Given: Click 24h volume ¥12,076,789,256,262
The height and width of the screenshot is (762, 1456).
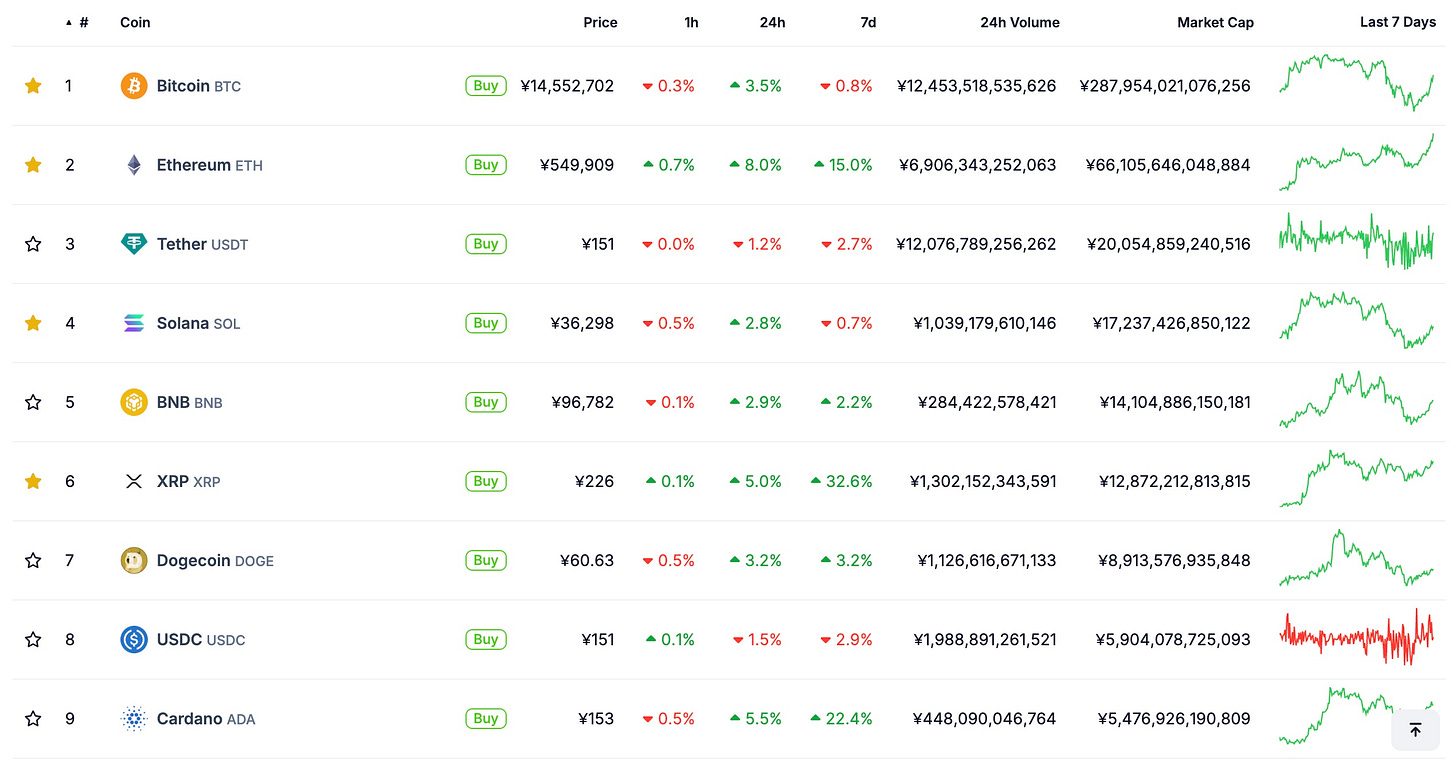Looking at the screenshot, I should pos(976,244).
